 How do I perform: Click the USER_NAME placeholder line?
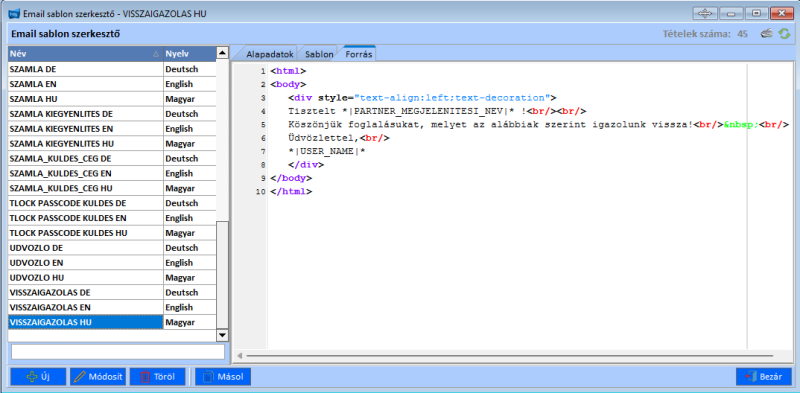pos(327,152)
